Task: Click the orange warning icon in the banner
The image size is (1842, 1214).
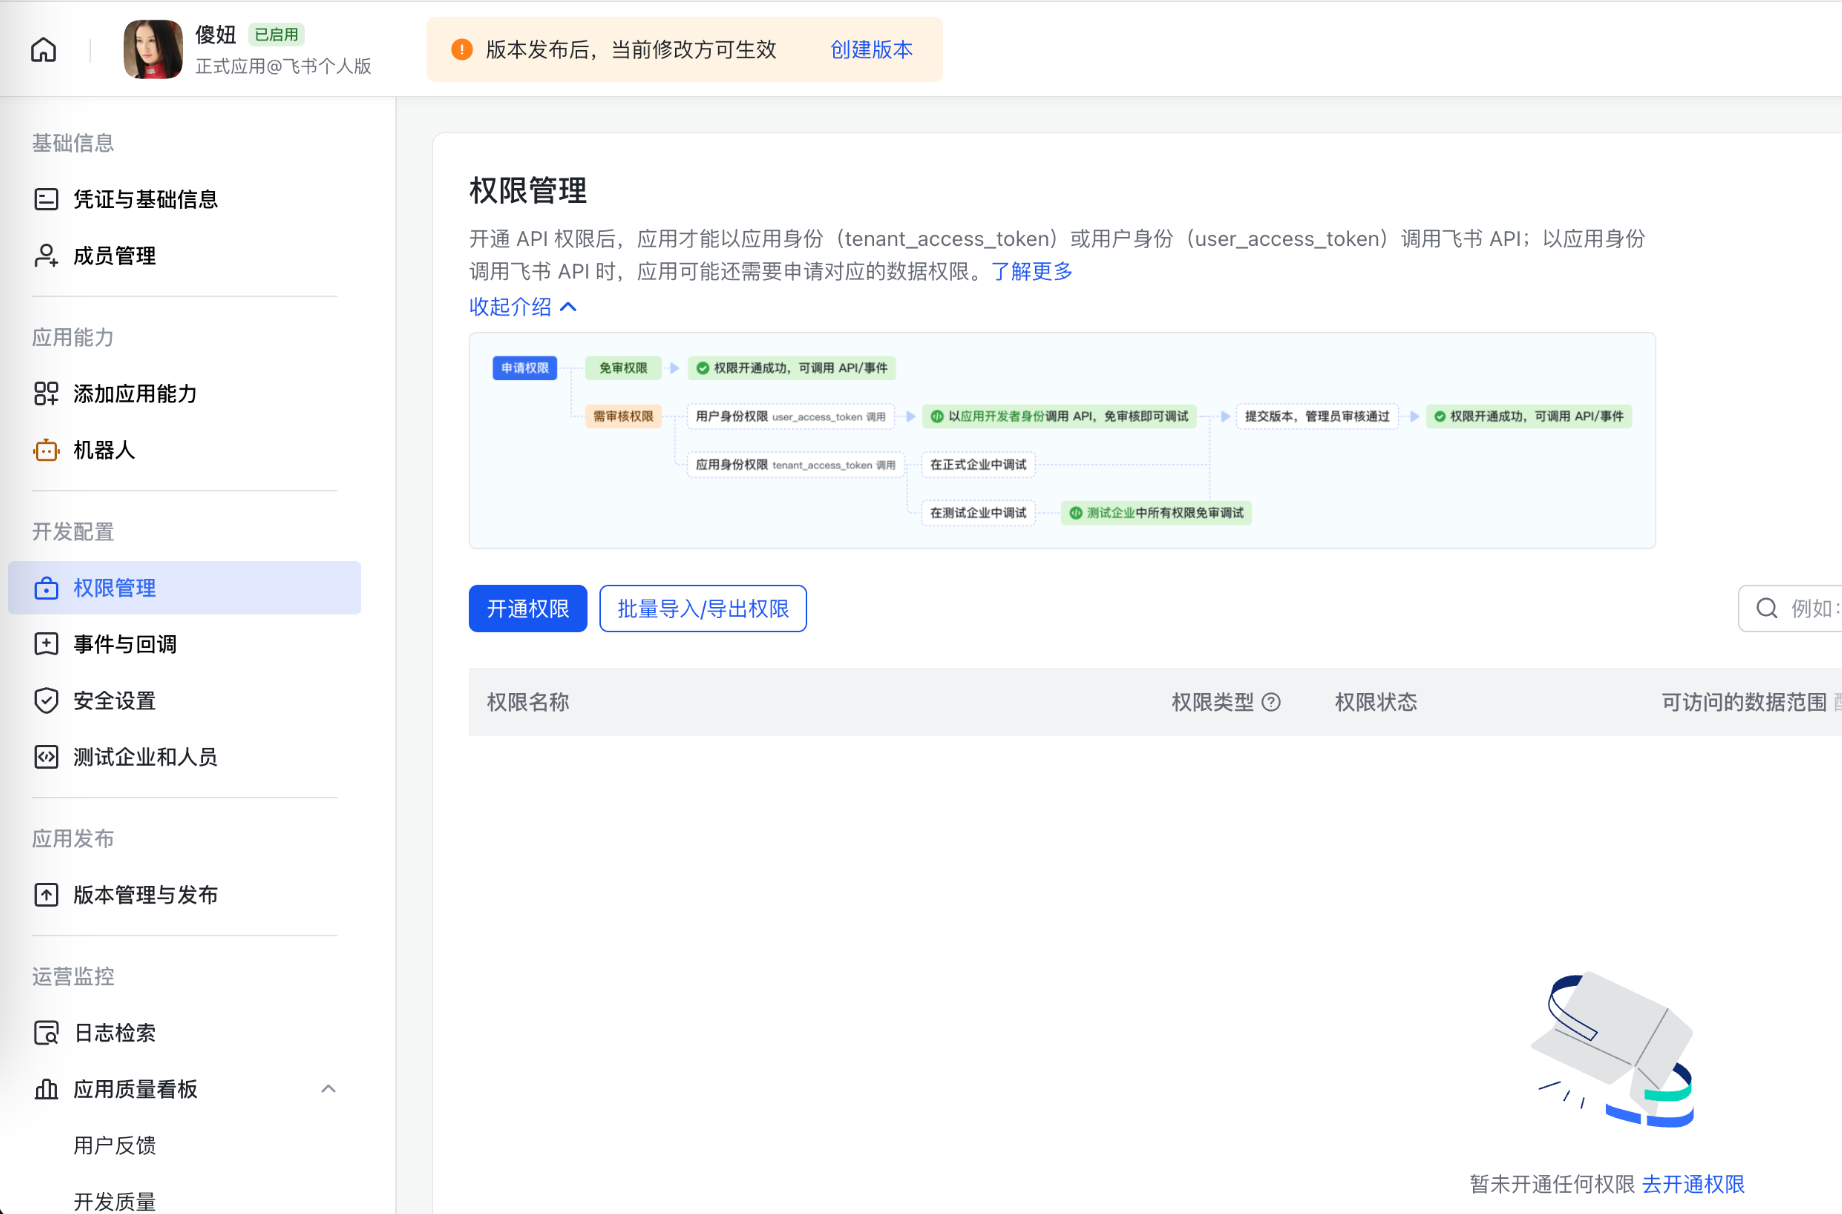Action: (461, 47)
